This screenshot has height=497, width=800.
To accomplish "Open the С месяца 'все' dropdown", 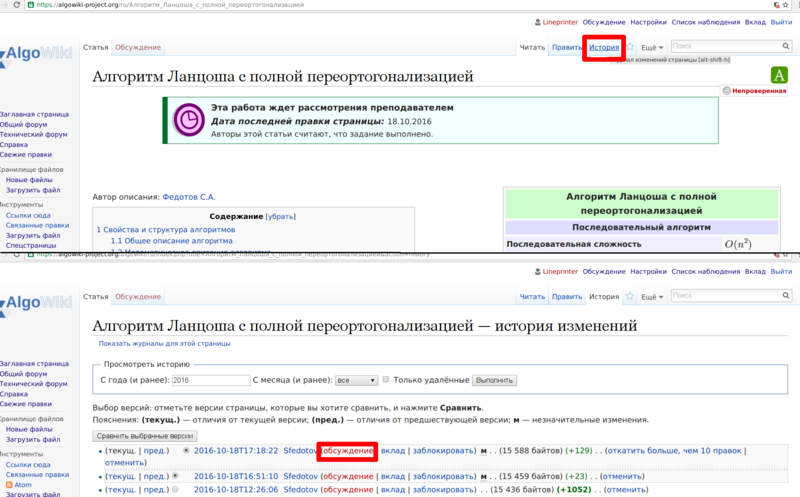I will pos(356,380).
